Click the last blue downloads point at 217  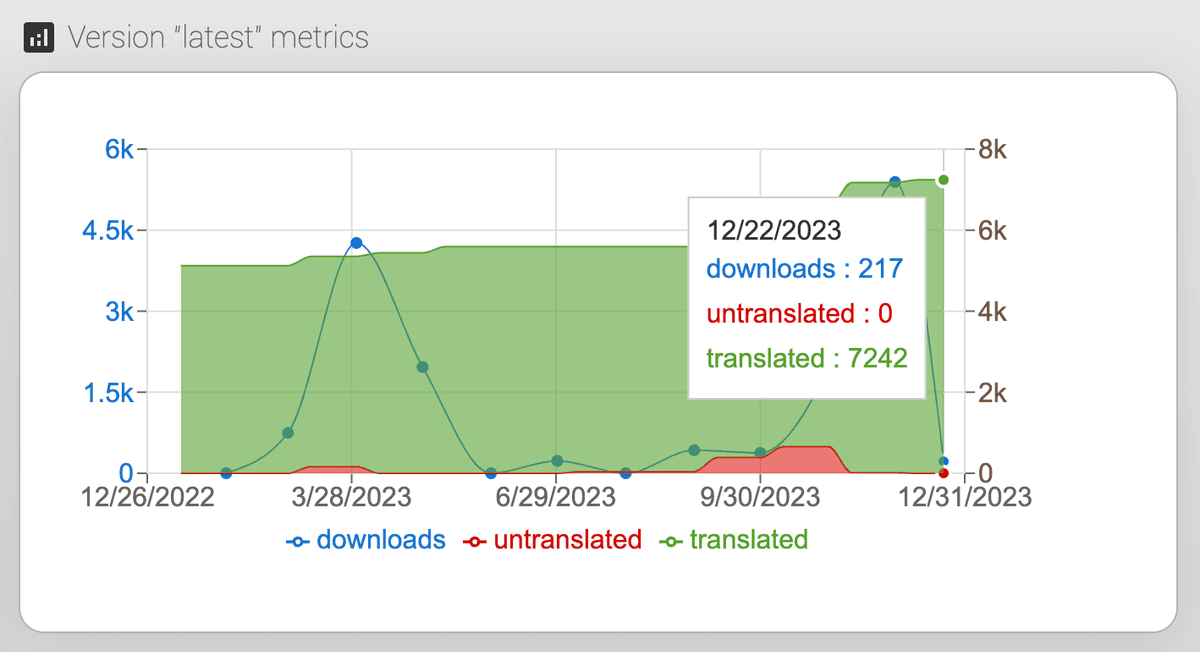click(944, 461)
